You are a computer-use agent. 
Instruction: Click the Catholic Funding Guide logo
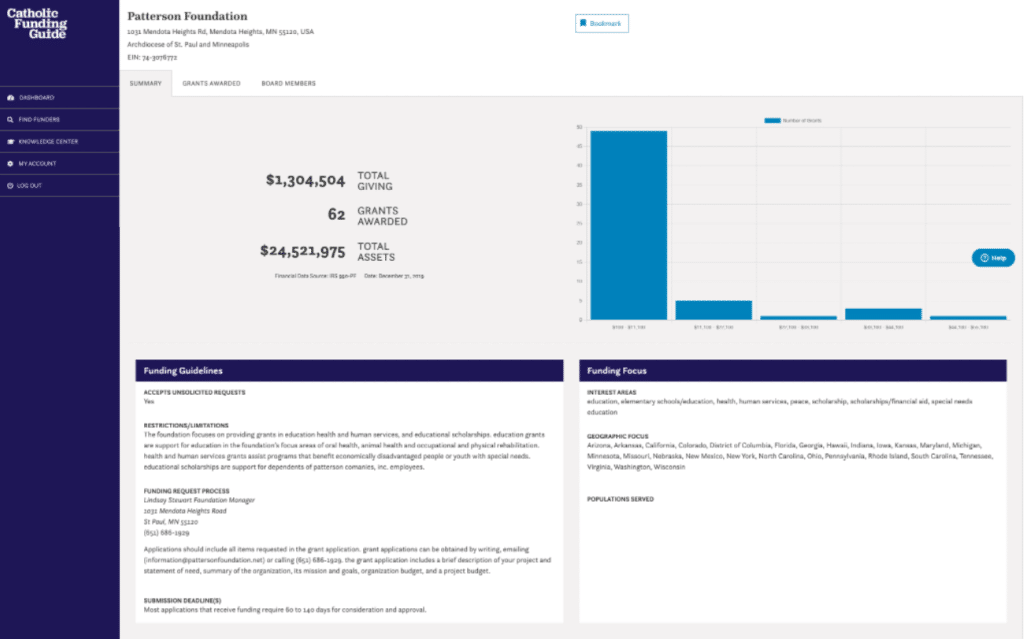pos(37,24)
